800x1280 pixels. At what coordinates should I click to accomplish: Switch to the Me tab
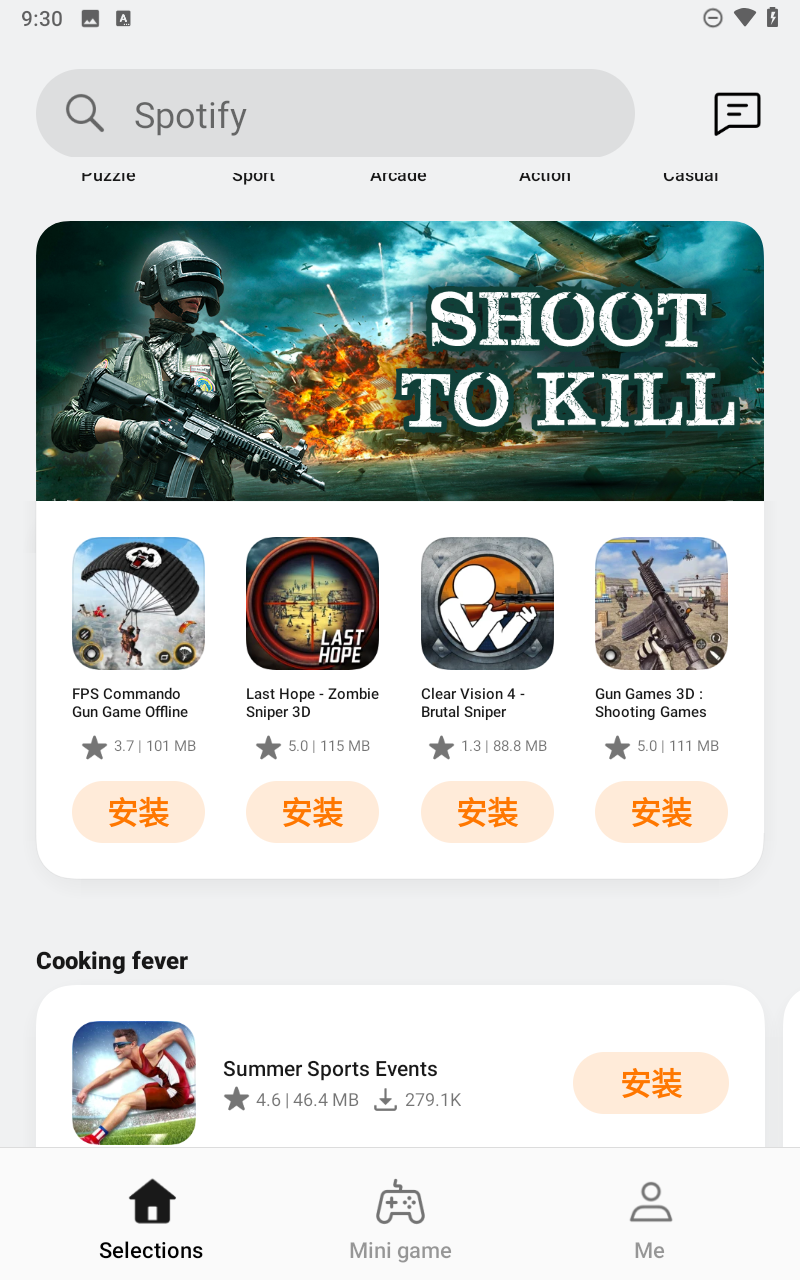[x=650, y=1218]
